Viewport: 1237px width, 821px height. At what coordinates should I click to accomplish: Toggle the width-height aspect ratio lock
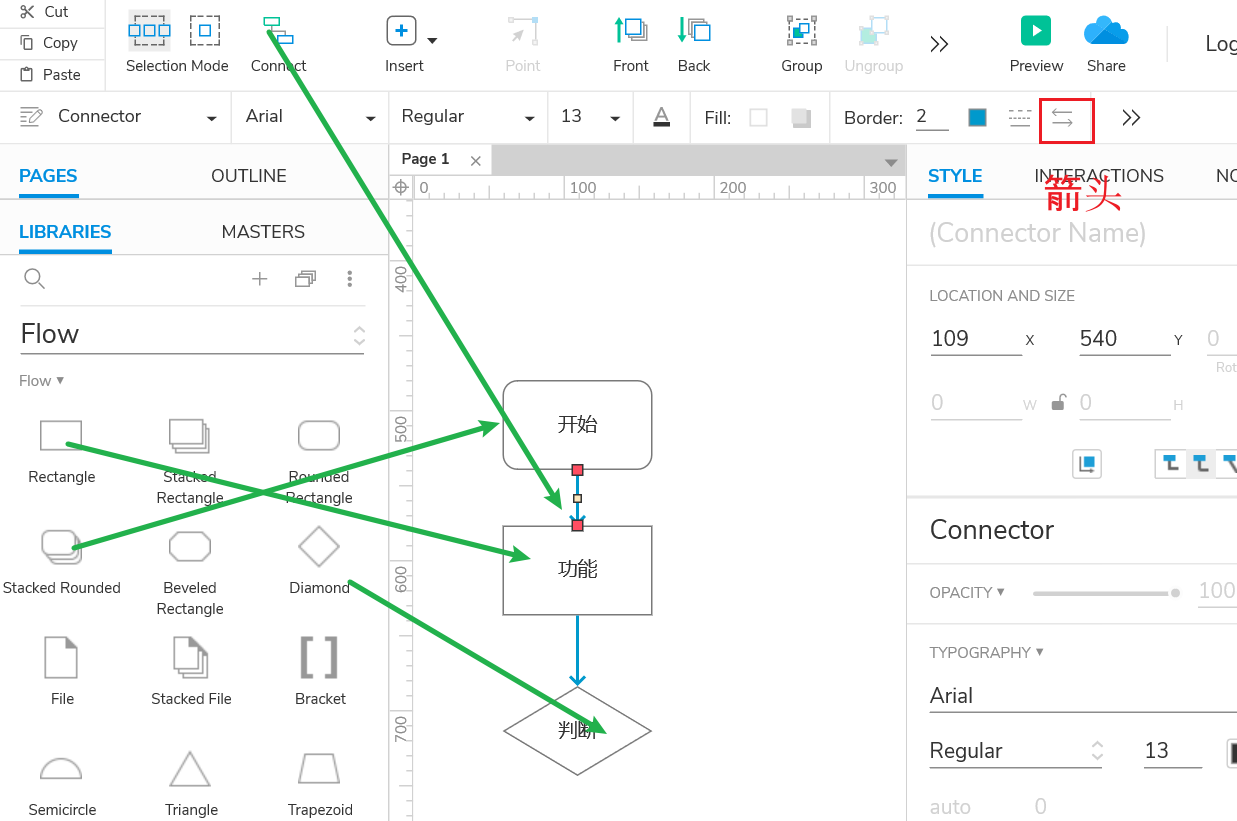(x=1056, y=402)
